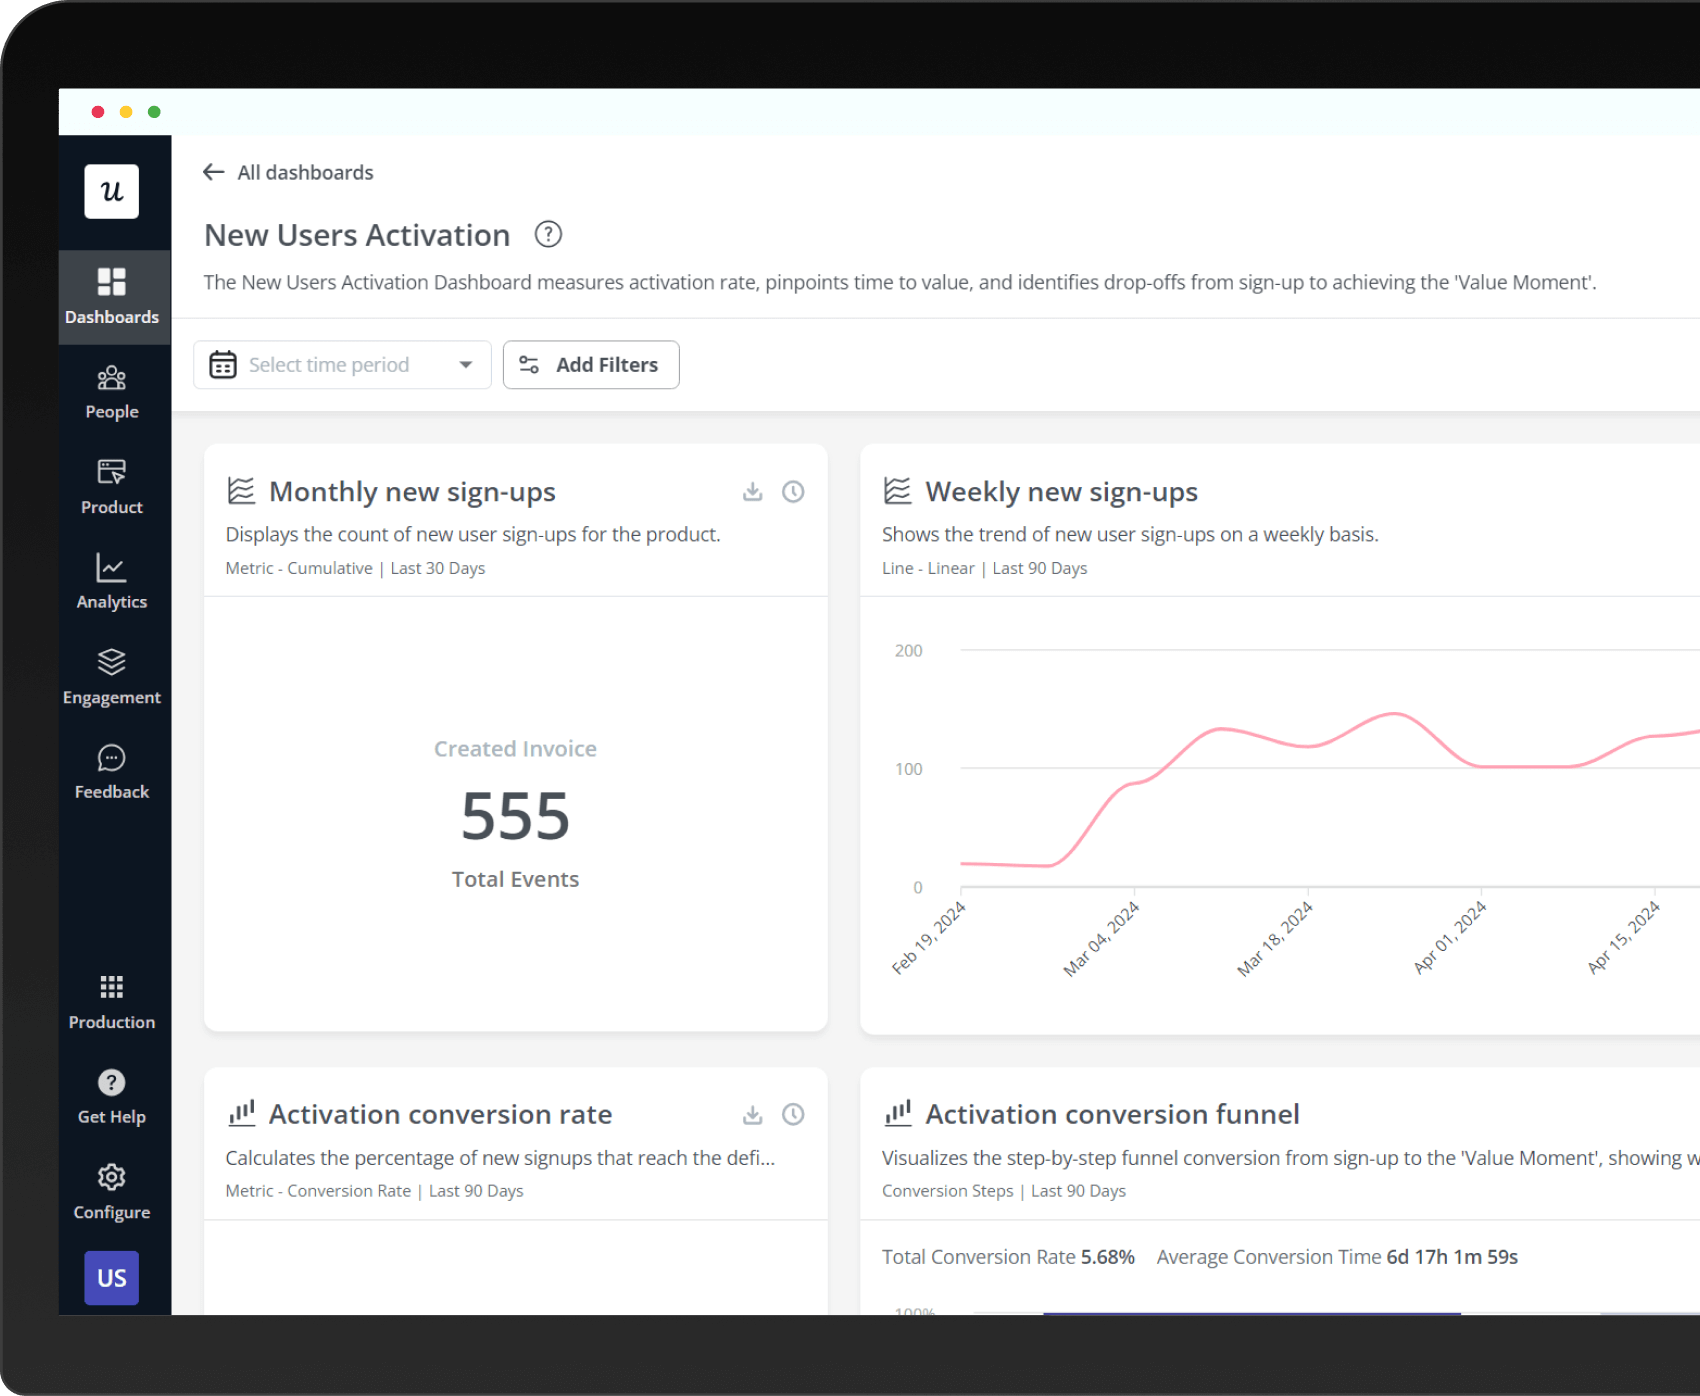Image resolution: width=1700 pixels, height=1396 pixels.
Task: Download the Monthly new sign-ups report
Action: (x=753, y=492)
